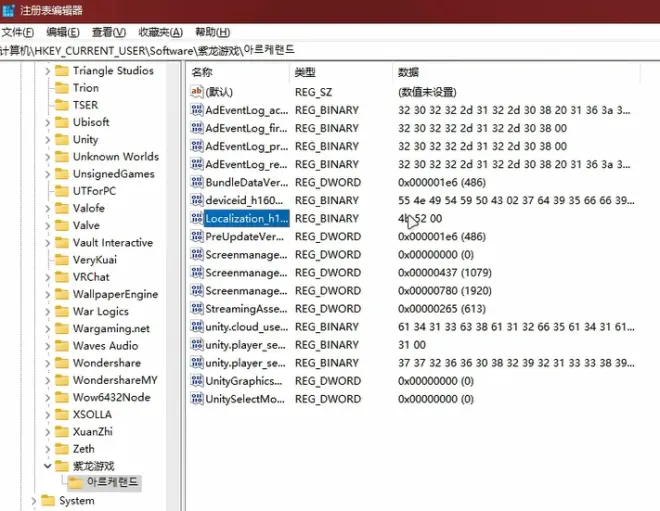Expand the Unity registry key
Viewport: 660px width, 511px height.
click(x=46, y=140)
